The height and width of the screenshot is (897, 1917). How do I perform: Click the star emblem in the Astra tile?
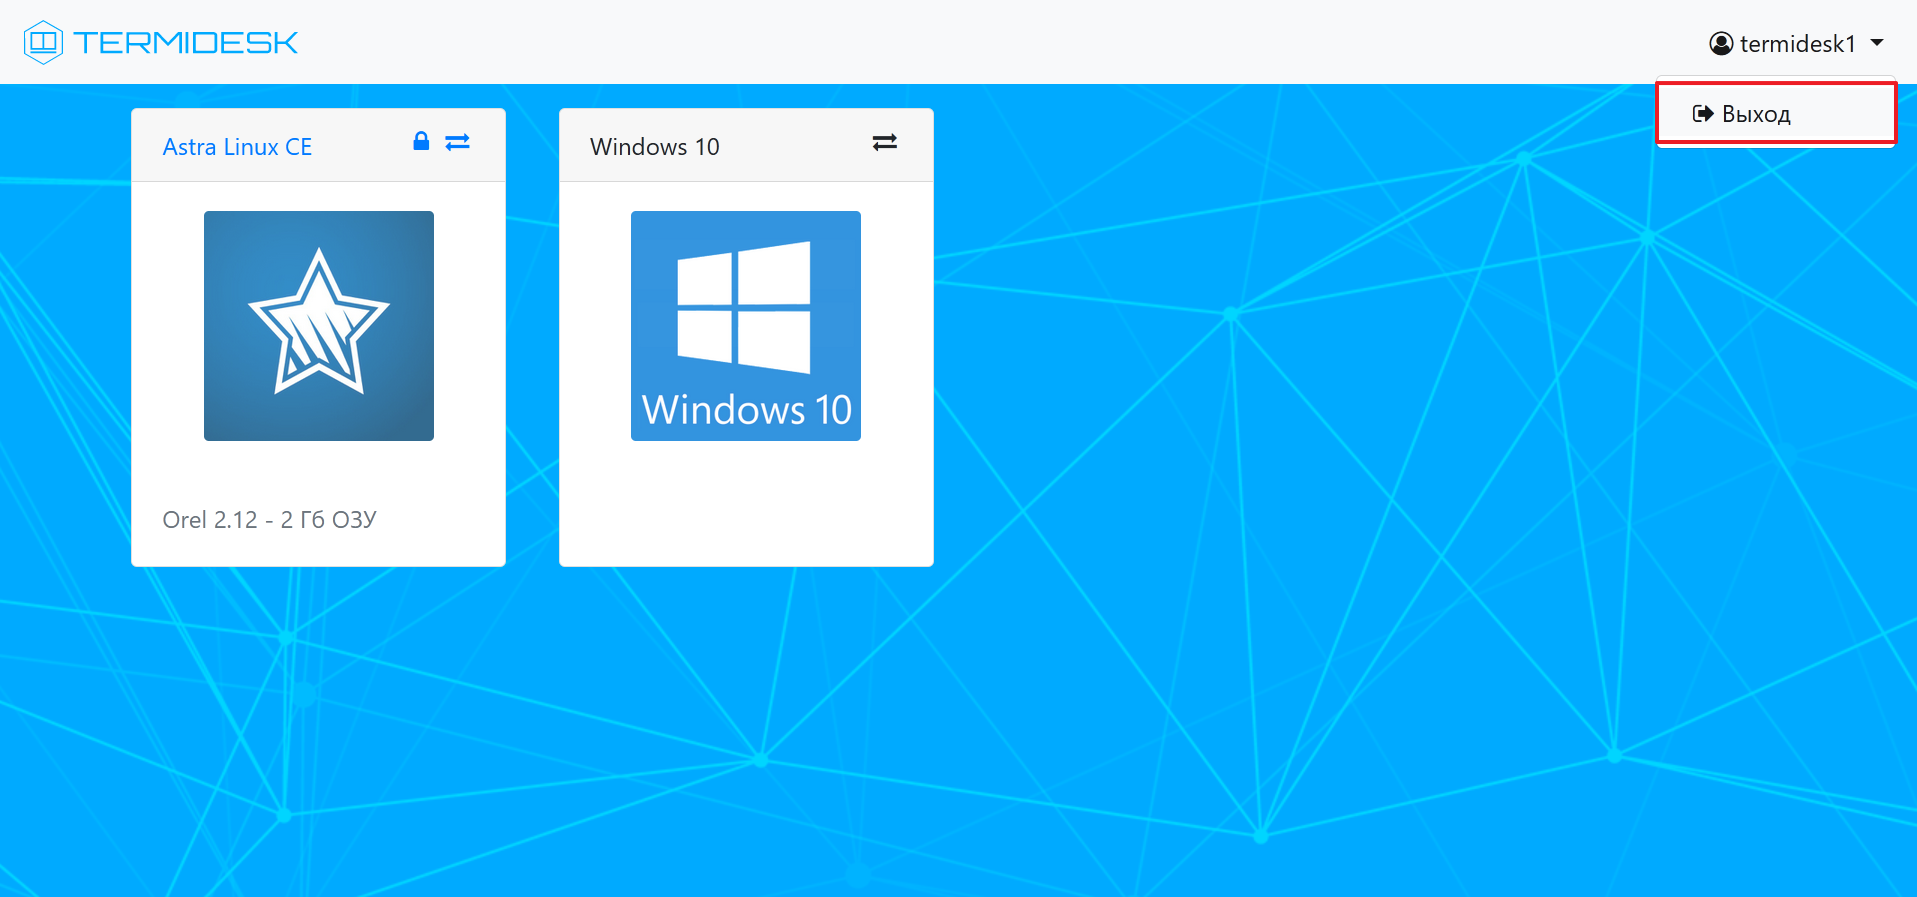tap(318, 322)
